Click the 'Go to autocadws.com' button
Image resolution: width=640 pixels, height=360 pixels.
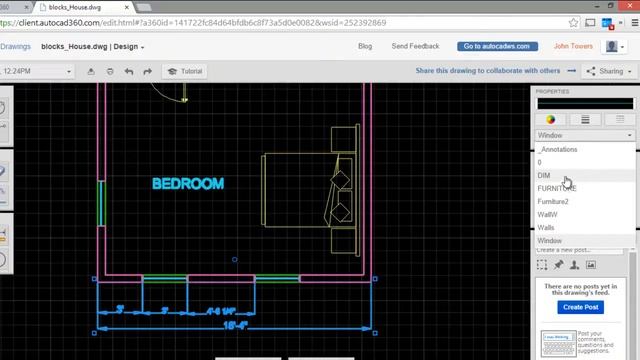[497, 47]
